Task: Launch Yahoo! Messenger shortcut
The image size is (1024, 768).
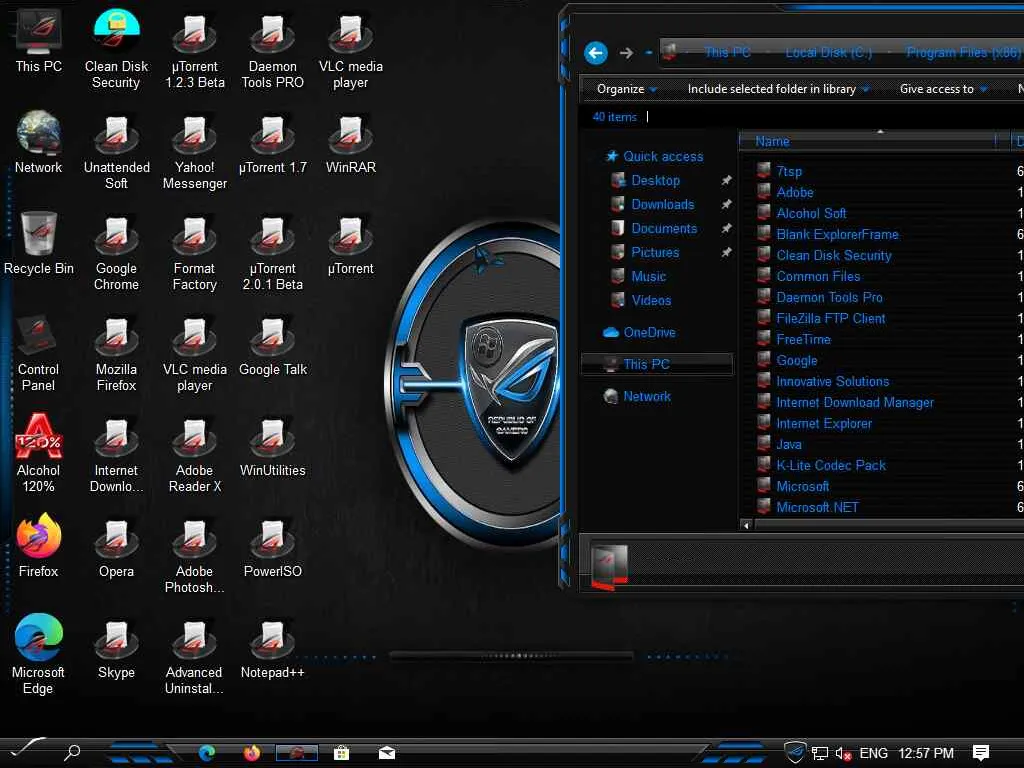Action: [195, 152]
